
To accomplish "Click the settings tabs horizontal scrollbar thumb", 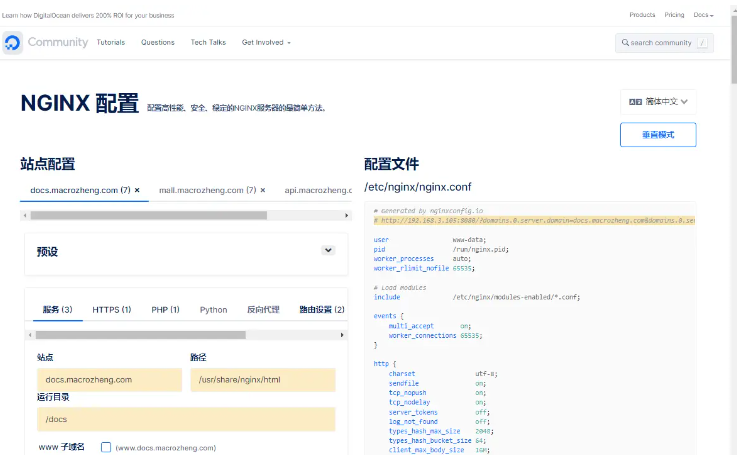I will (x=141, y=335).
